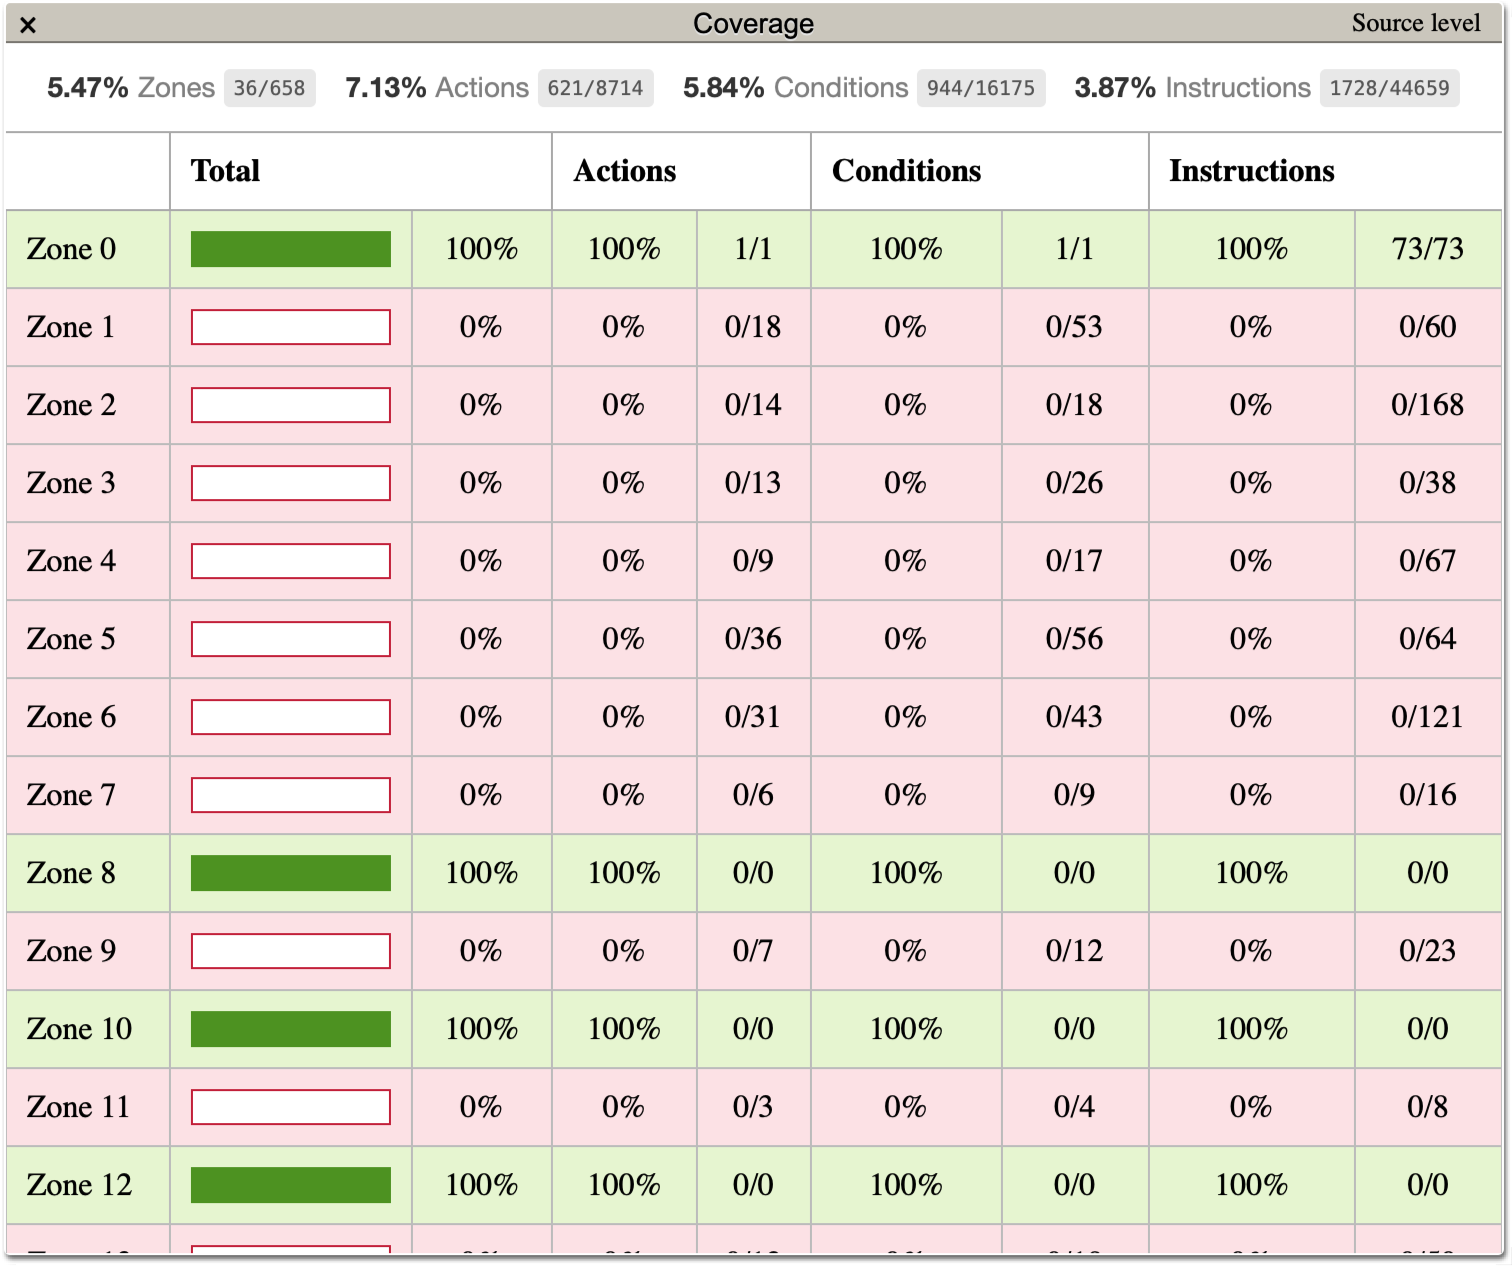The height and width of the screenshot is (1266, 1512).
Task: Select the 0/3 actions cell in Zone 11
Action: (753, 1107)
